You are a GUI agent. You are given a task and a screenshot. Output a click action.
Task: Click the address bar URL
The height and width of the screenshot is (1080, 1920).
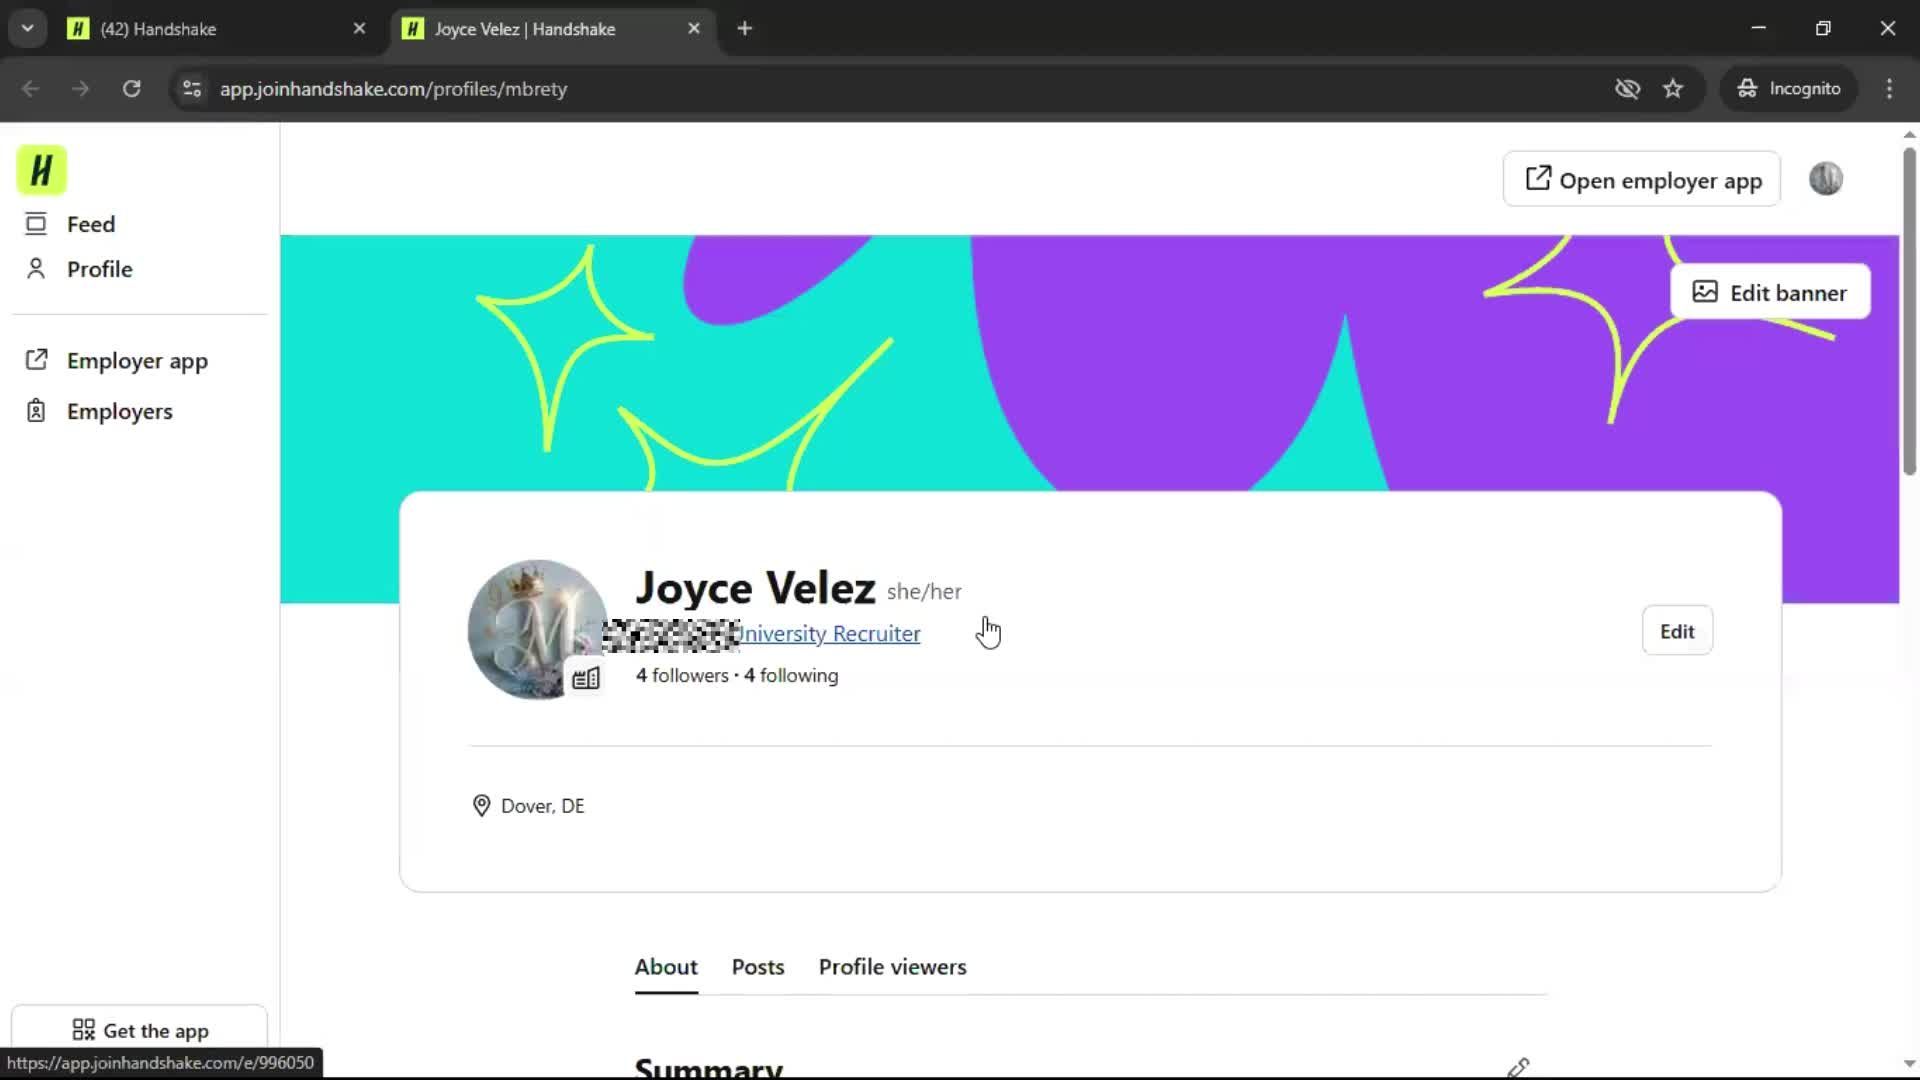(x=393, y=89)
